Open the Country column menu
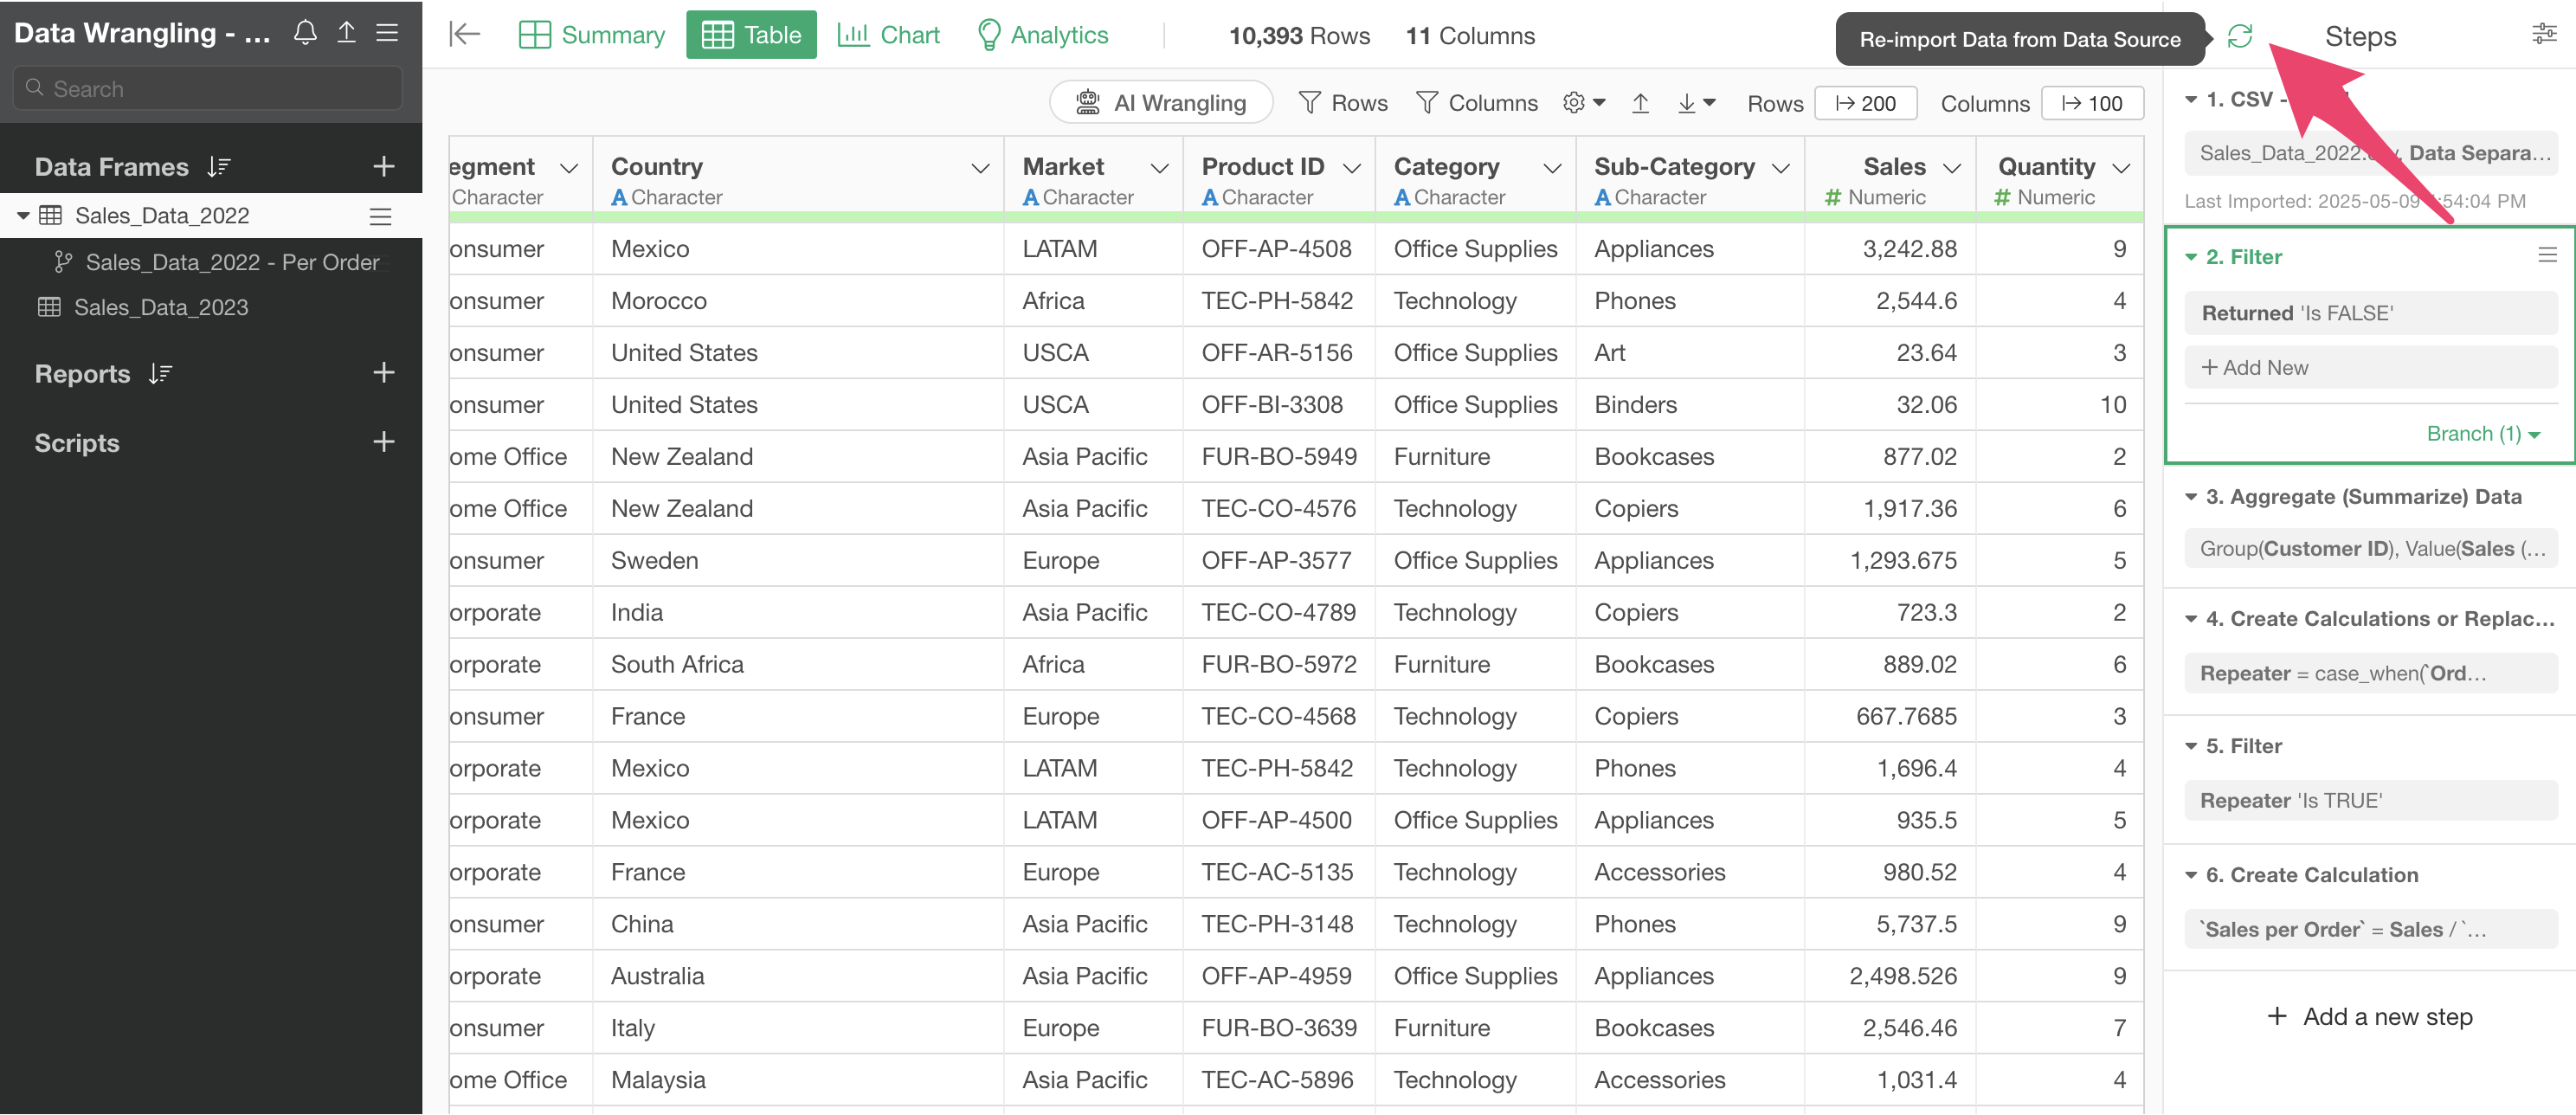 pos(980,168)
